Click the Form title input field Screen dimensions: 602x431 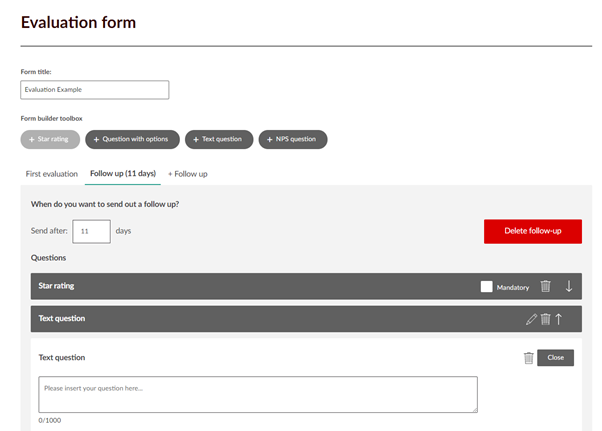95,90
